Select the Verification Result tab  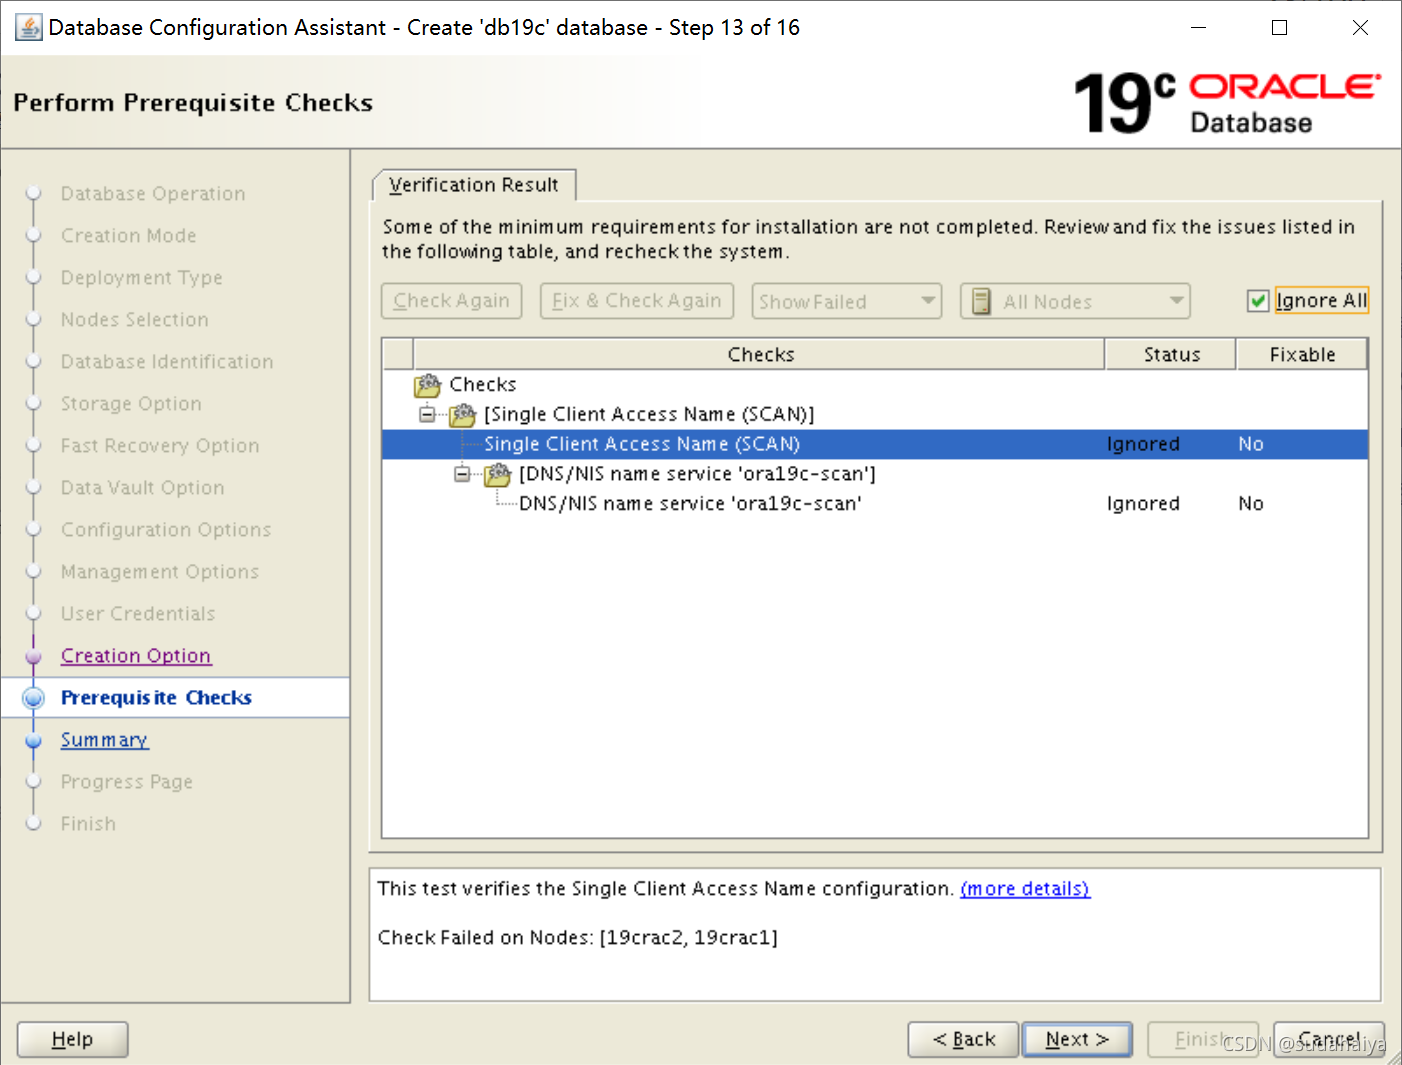[x=473, y=185]
